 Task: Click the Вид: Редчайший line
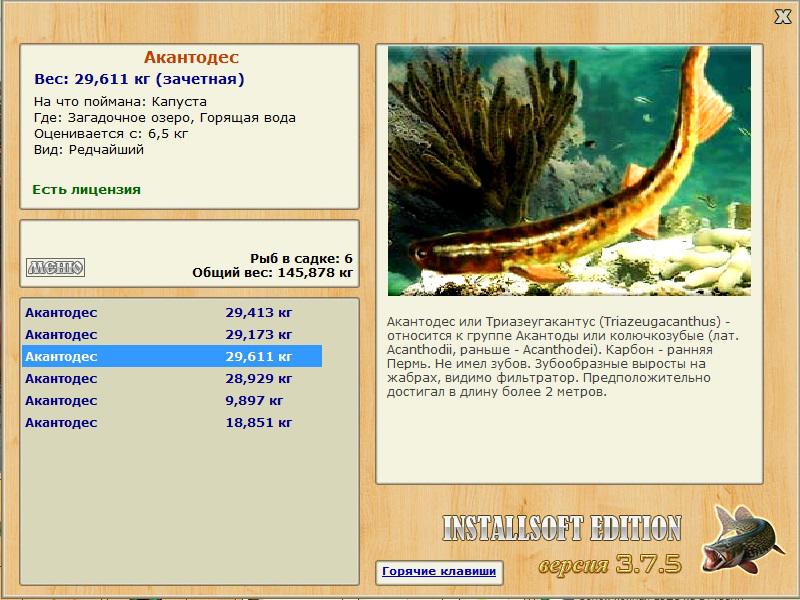pos(89,150)
